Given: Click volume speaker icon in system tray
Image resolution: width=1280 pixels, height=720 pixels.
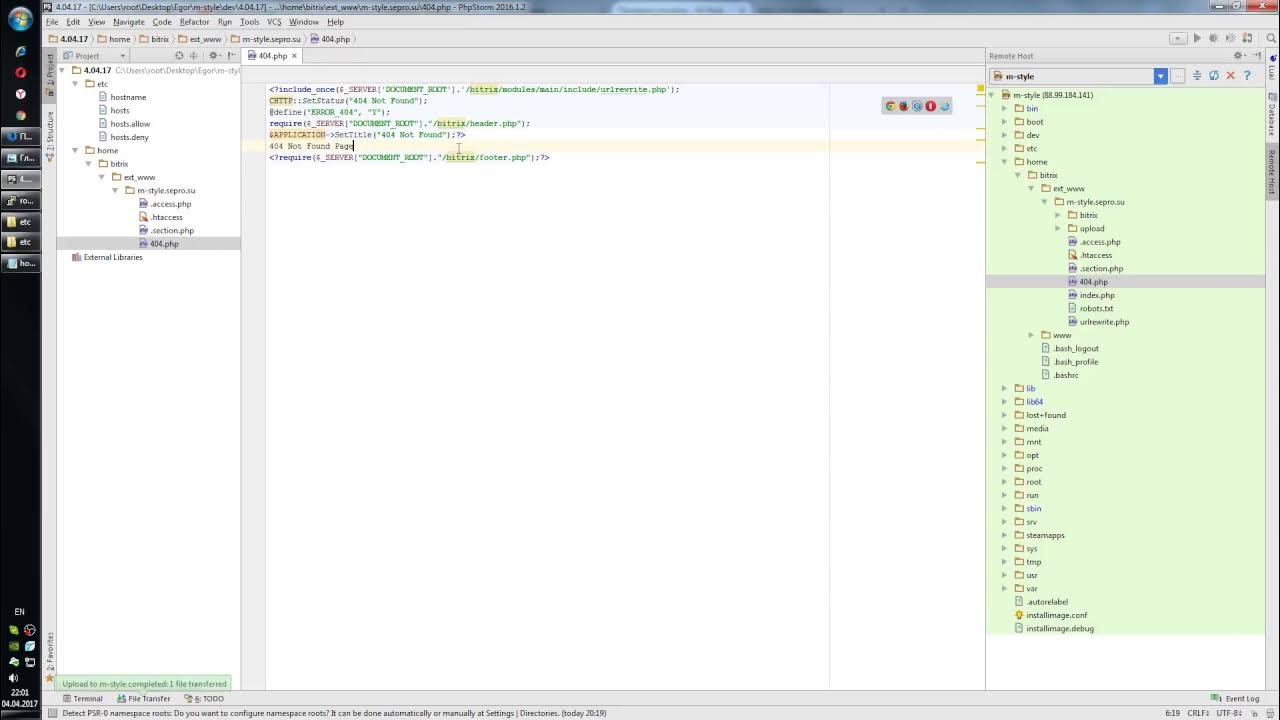Looking at the screenshot, I should click(x=13, y=678).
